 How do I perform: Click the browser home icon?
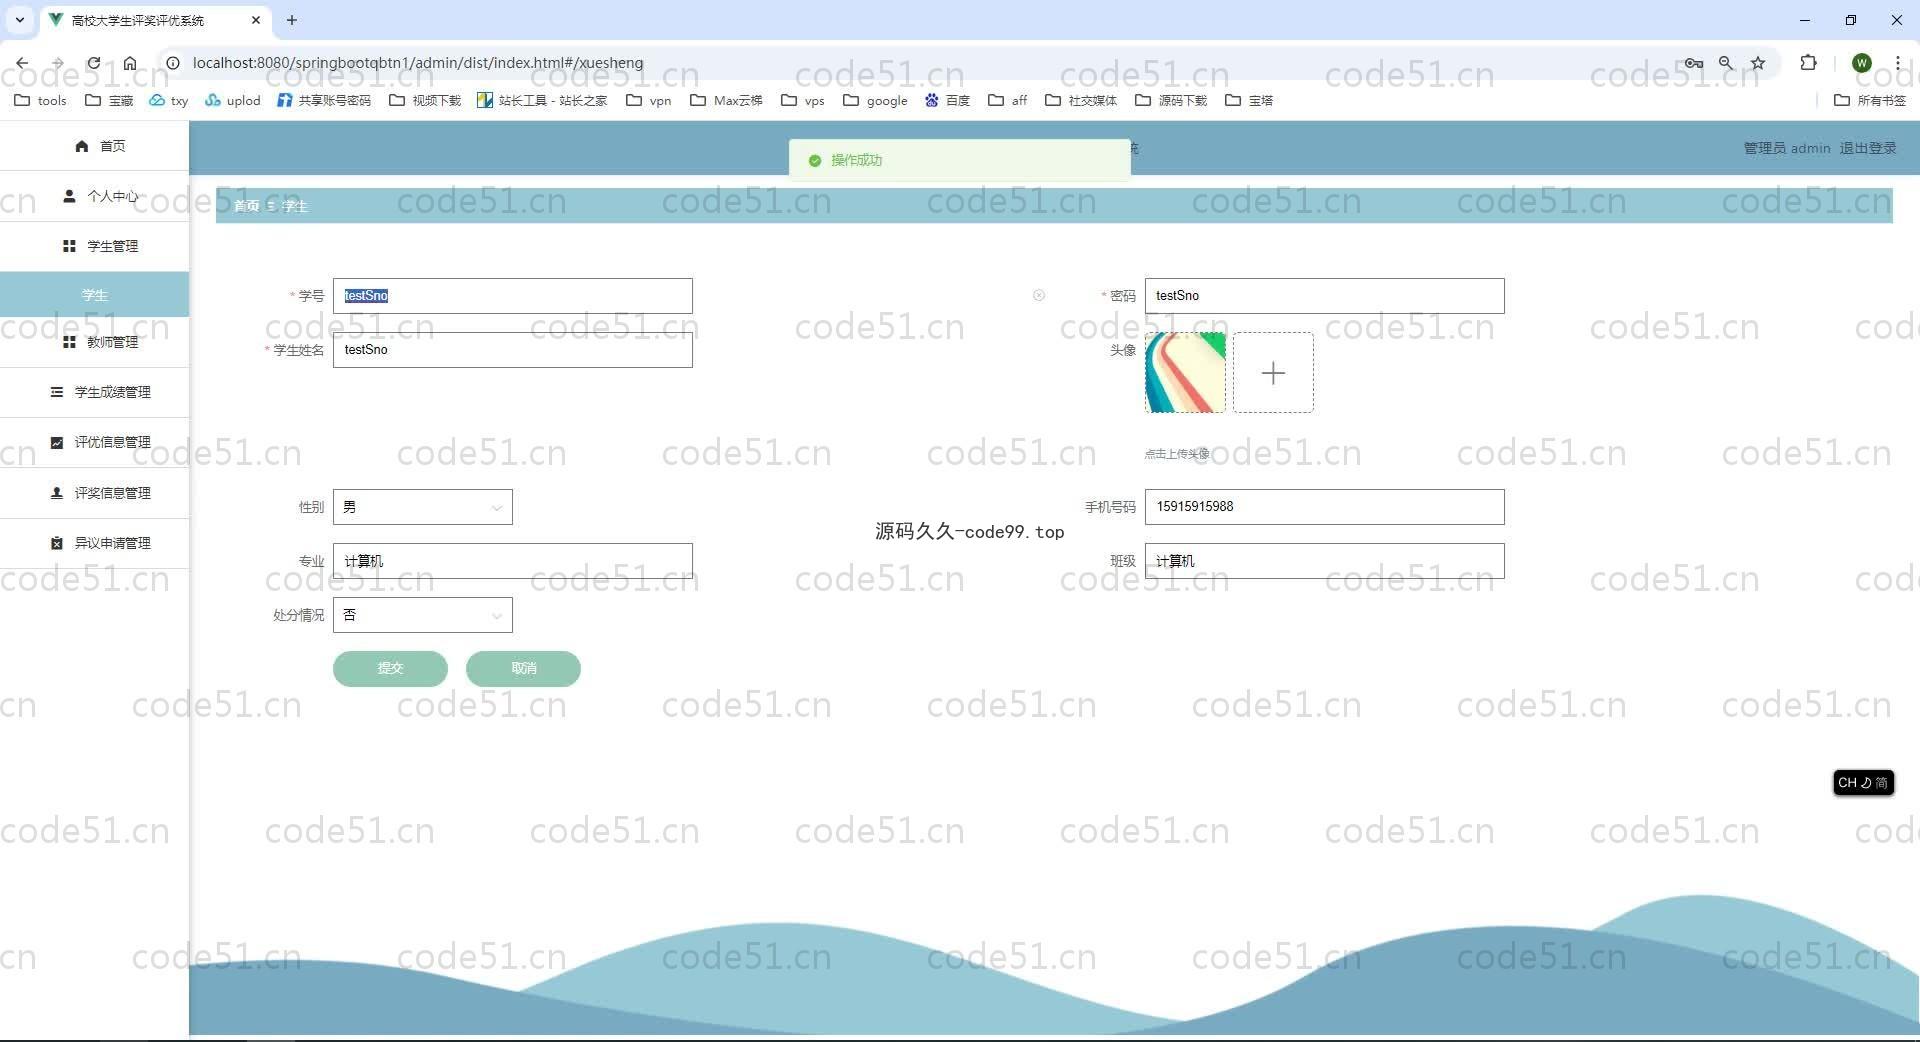point(130,63)
